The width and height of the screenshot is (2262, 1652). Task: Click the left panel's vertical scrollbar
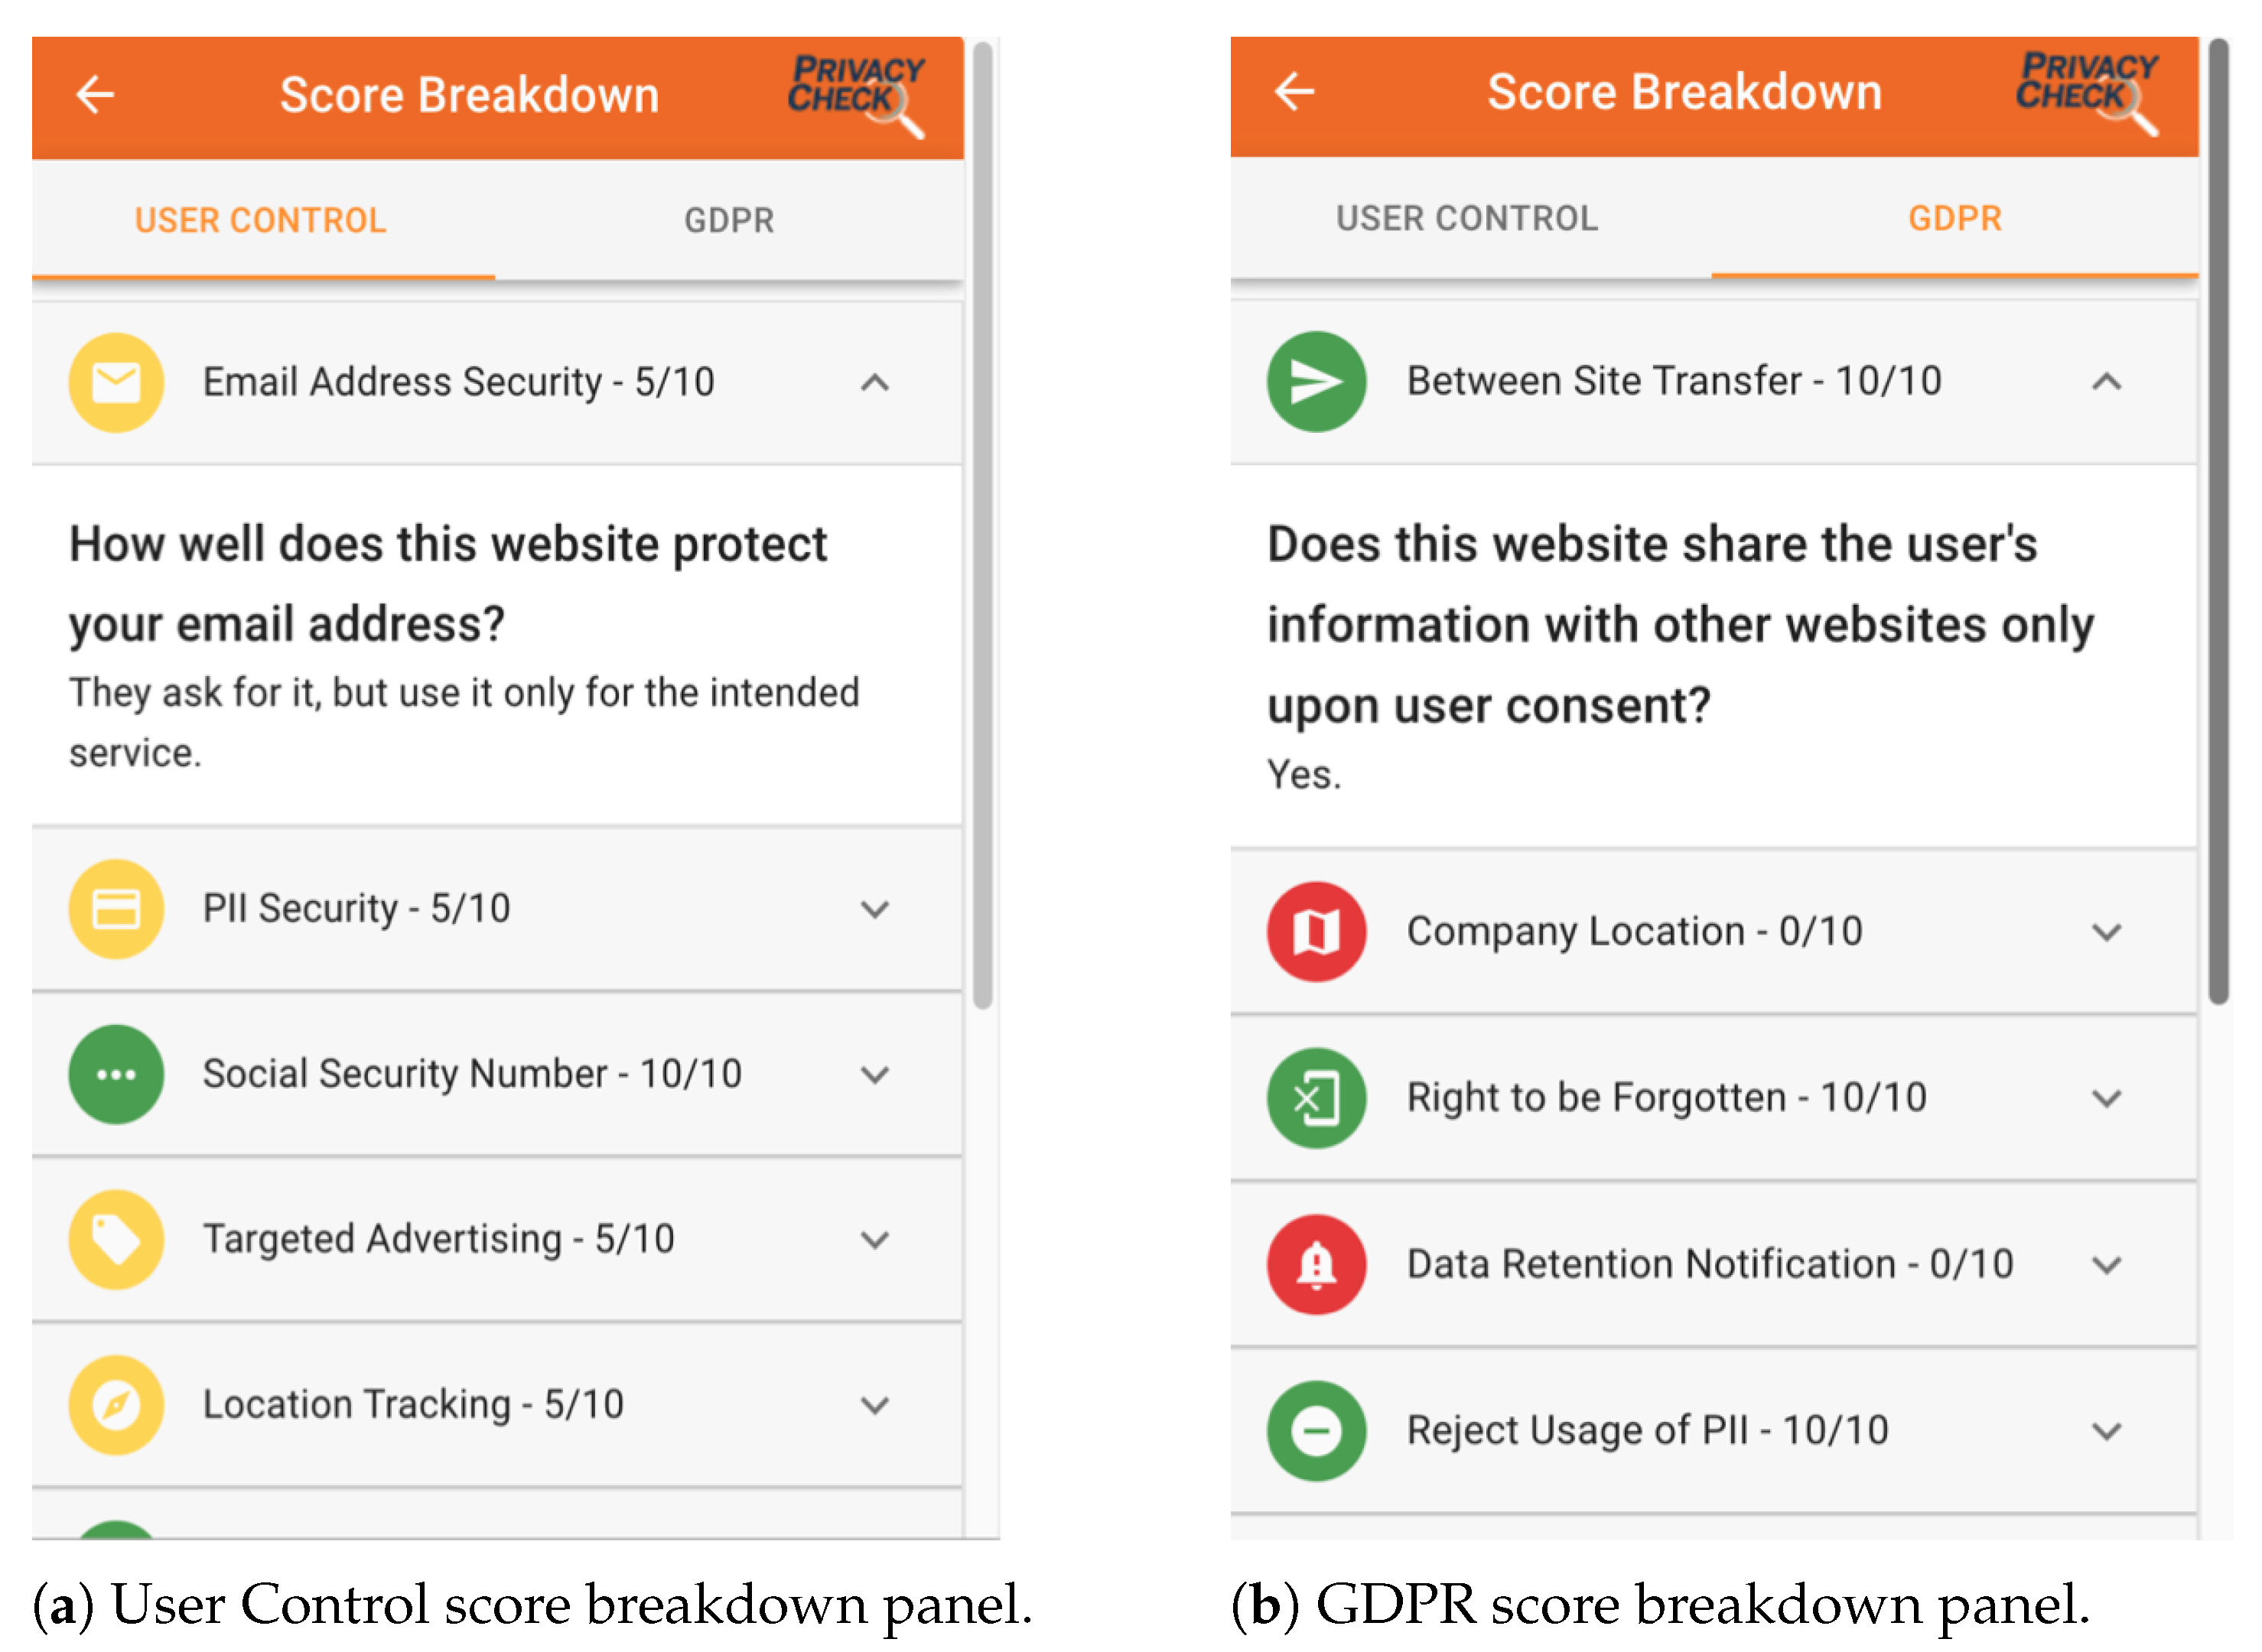pyautogui.click(x=982, y=520)
